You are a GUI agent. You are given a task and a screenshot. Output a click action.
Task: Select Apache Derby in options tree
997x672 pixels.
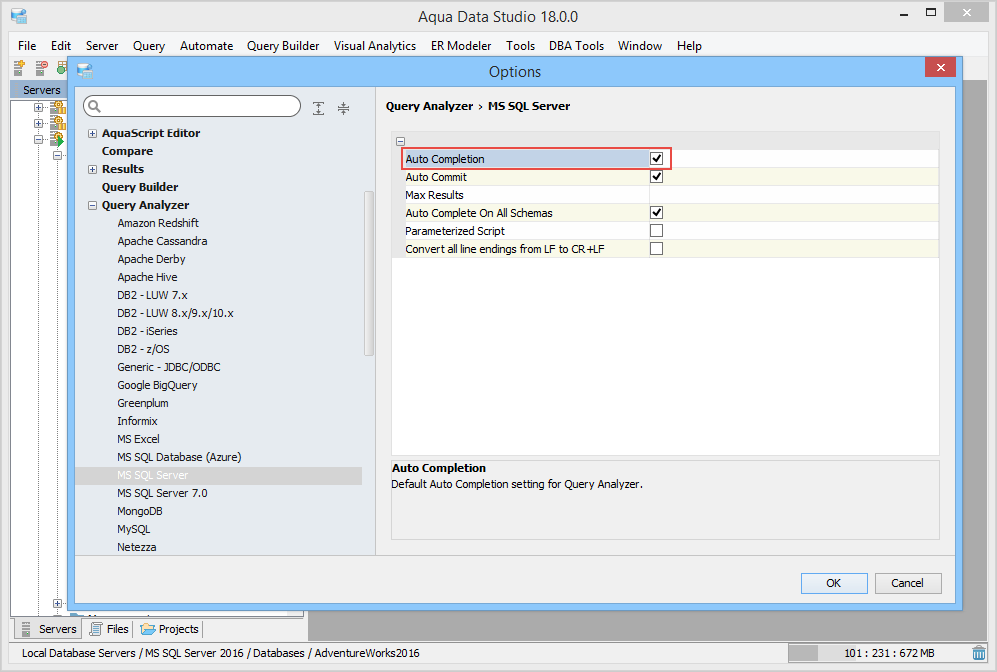coord(151,259)
